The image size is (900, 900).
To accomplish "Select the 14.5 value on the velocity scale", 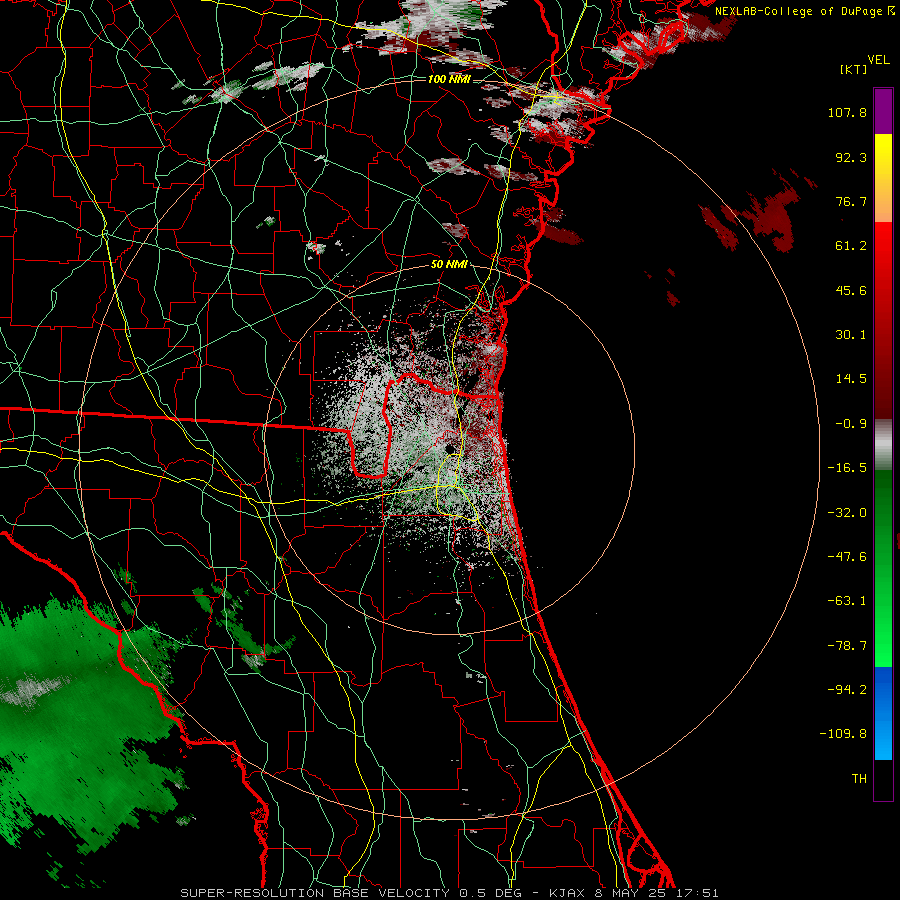I will (851, 379).
